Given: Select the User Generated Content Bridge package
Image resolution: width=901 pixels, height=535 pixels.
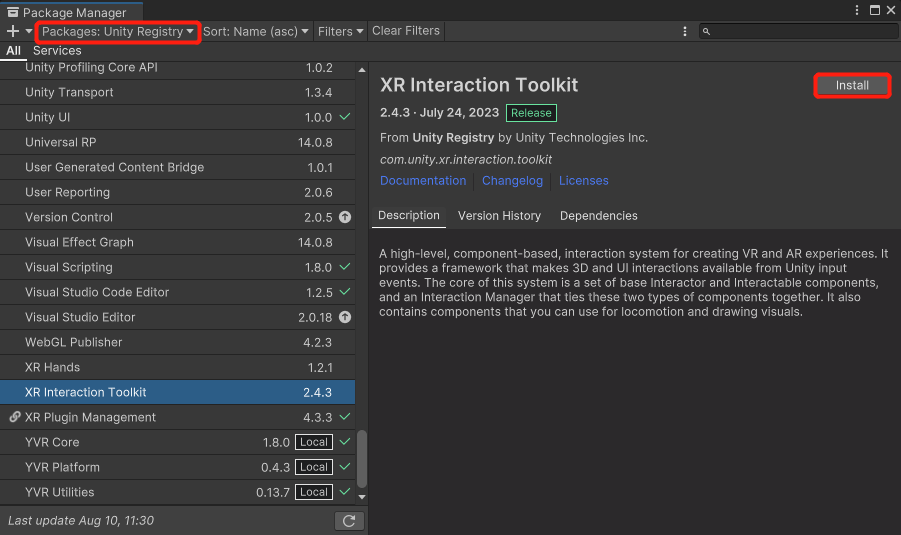Looking at the screenshot, I should 178,167.
